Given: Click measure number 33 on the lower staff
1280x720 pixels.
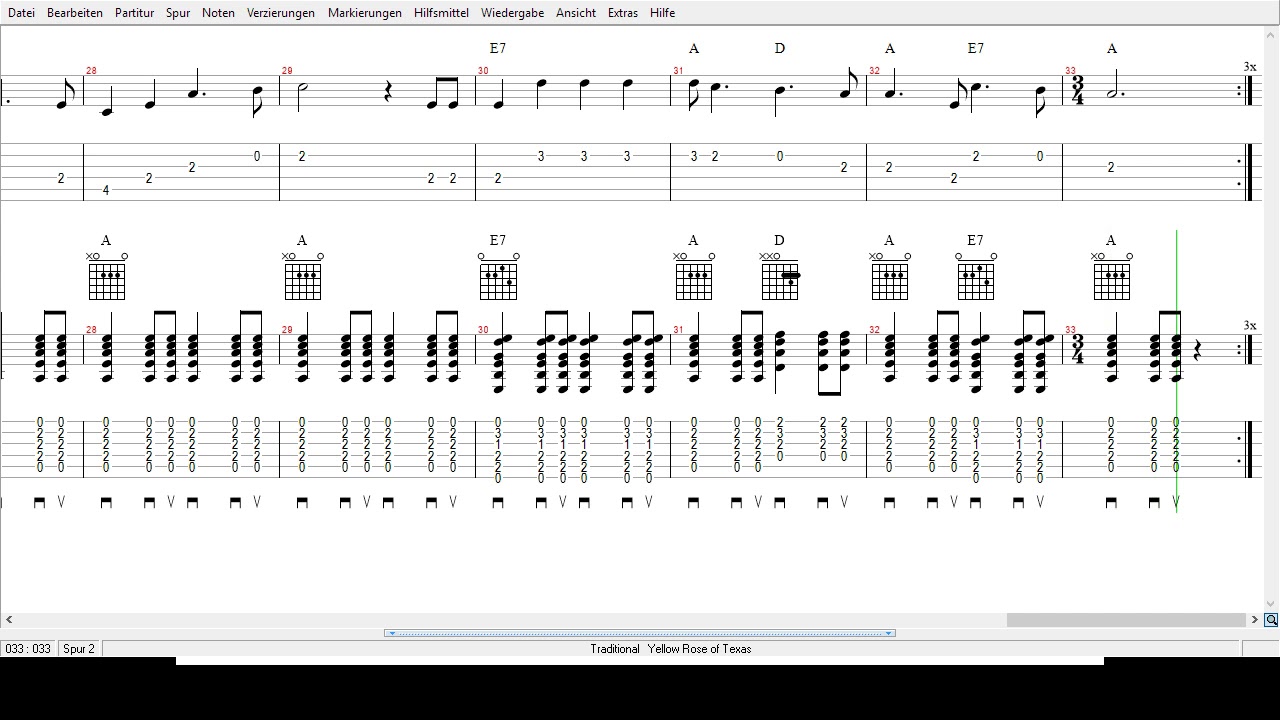Looking at the screenshot, I should (1070, 330).
